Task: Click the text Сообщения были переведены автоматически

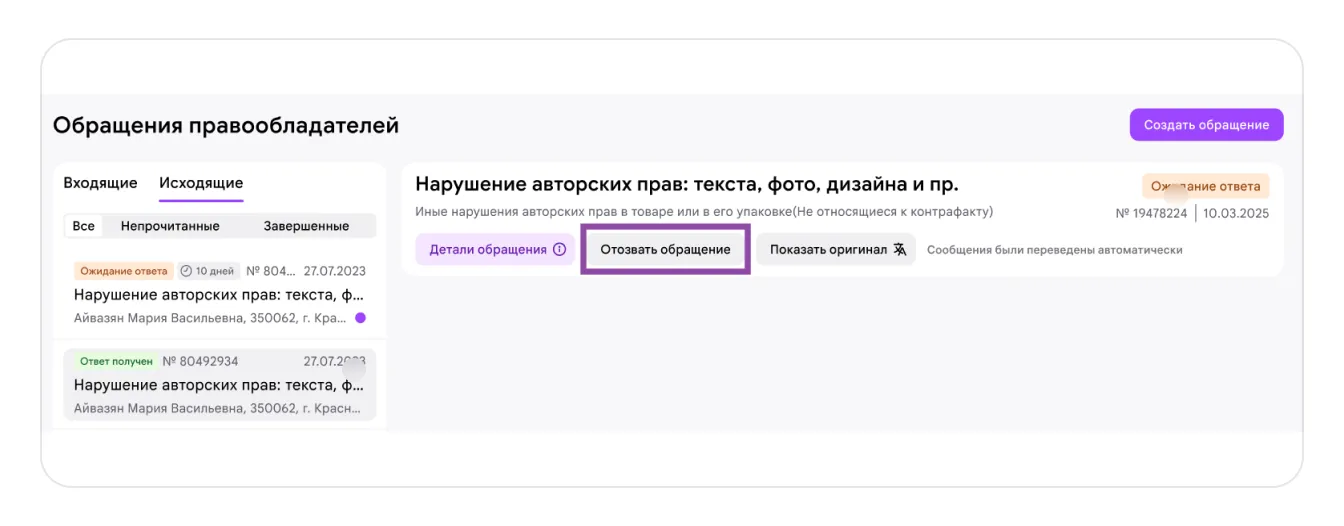Action: pos(1055,250)
